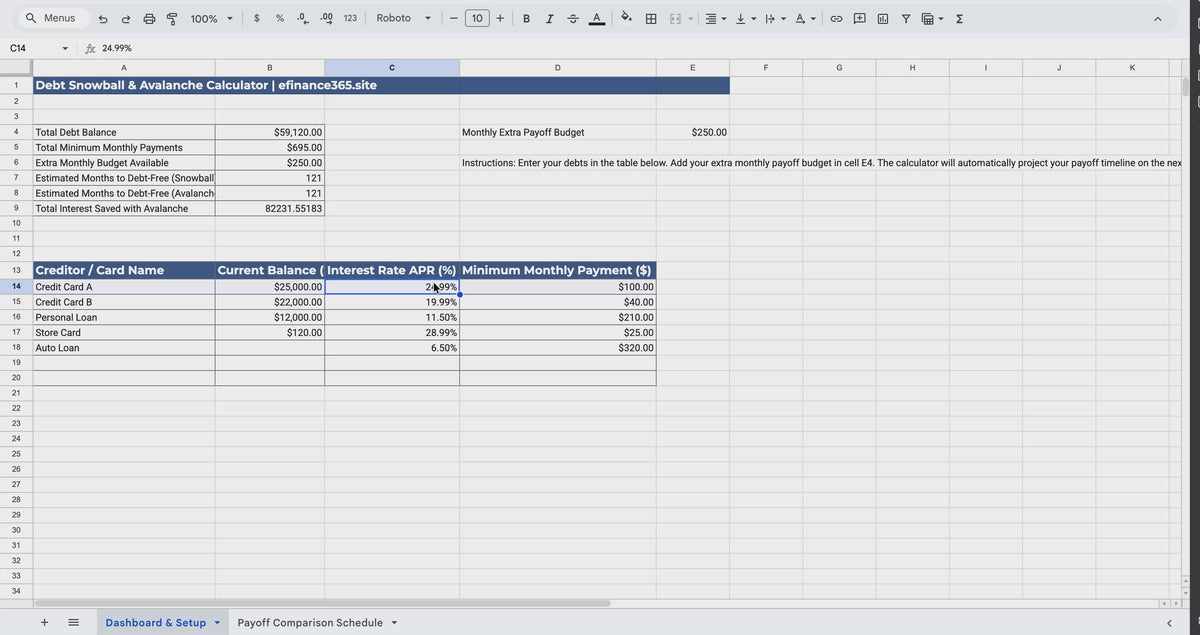Open Payoff Comparison Schedule tab menu arrow
This screenshot has width=1200, height=635.
[394, 623]
